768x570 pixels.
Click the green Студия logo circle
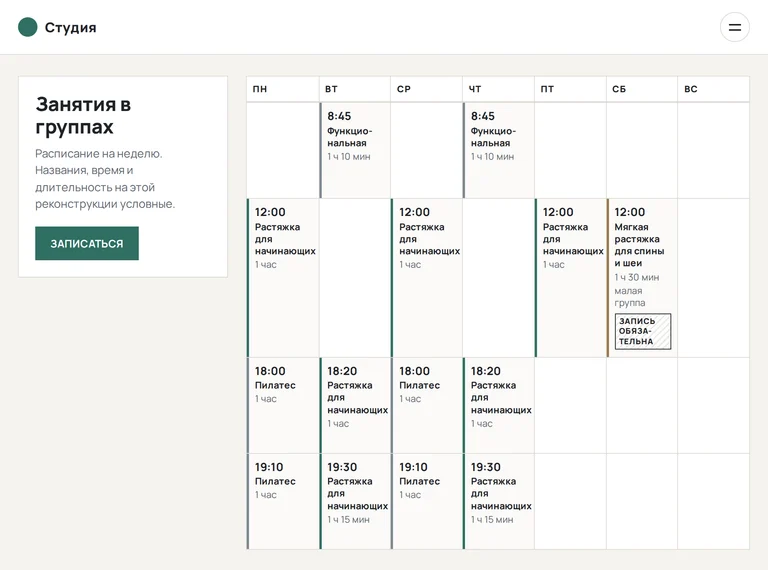pyautogui.click(x=27, y=27)
